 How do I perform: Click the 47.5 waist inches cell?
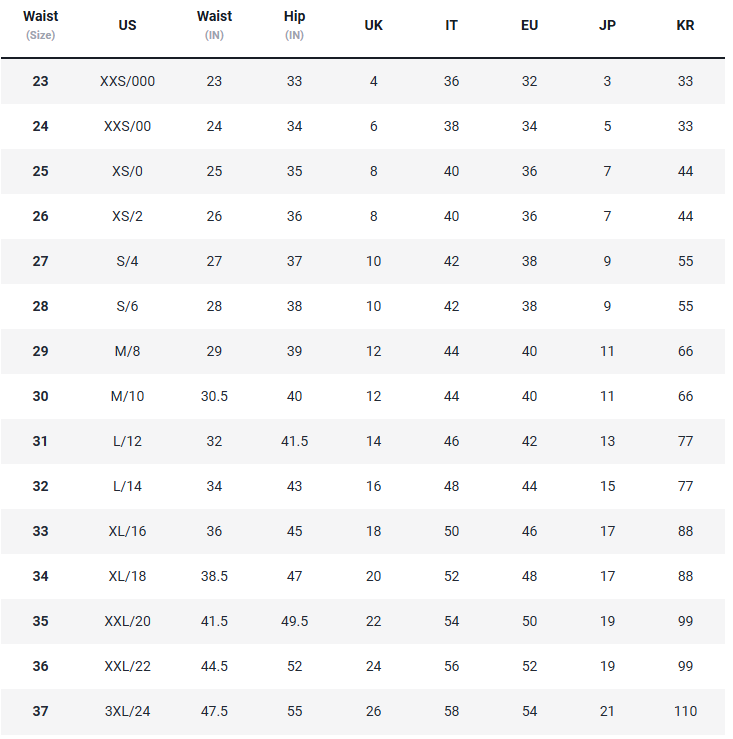[214, 711]
